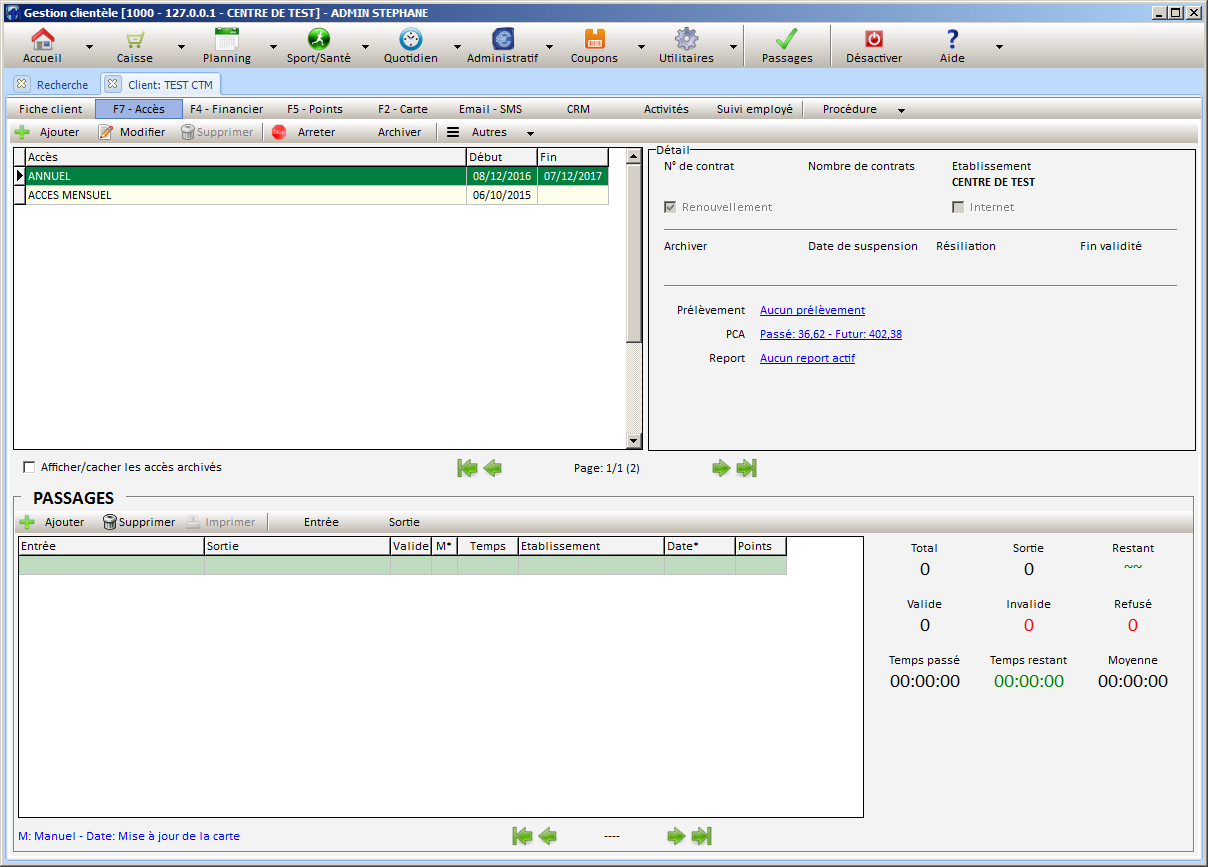Switch to the CRM tab

pos(578,109)
